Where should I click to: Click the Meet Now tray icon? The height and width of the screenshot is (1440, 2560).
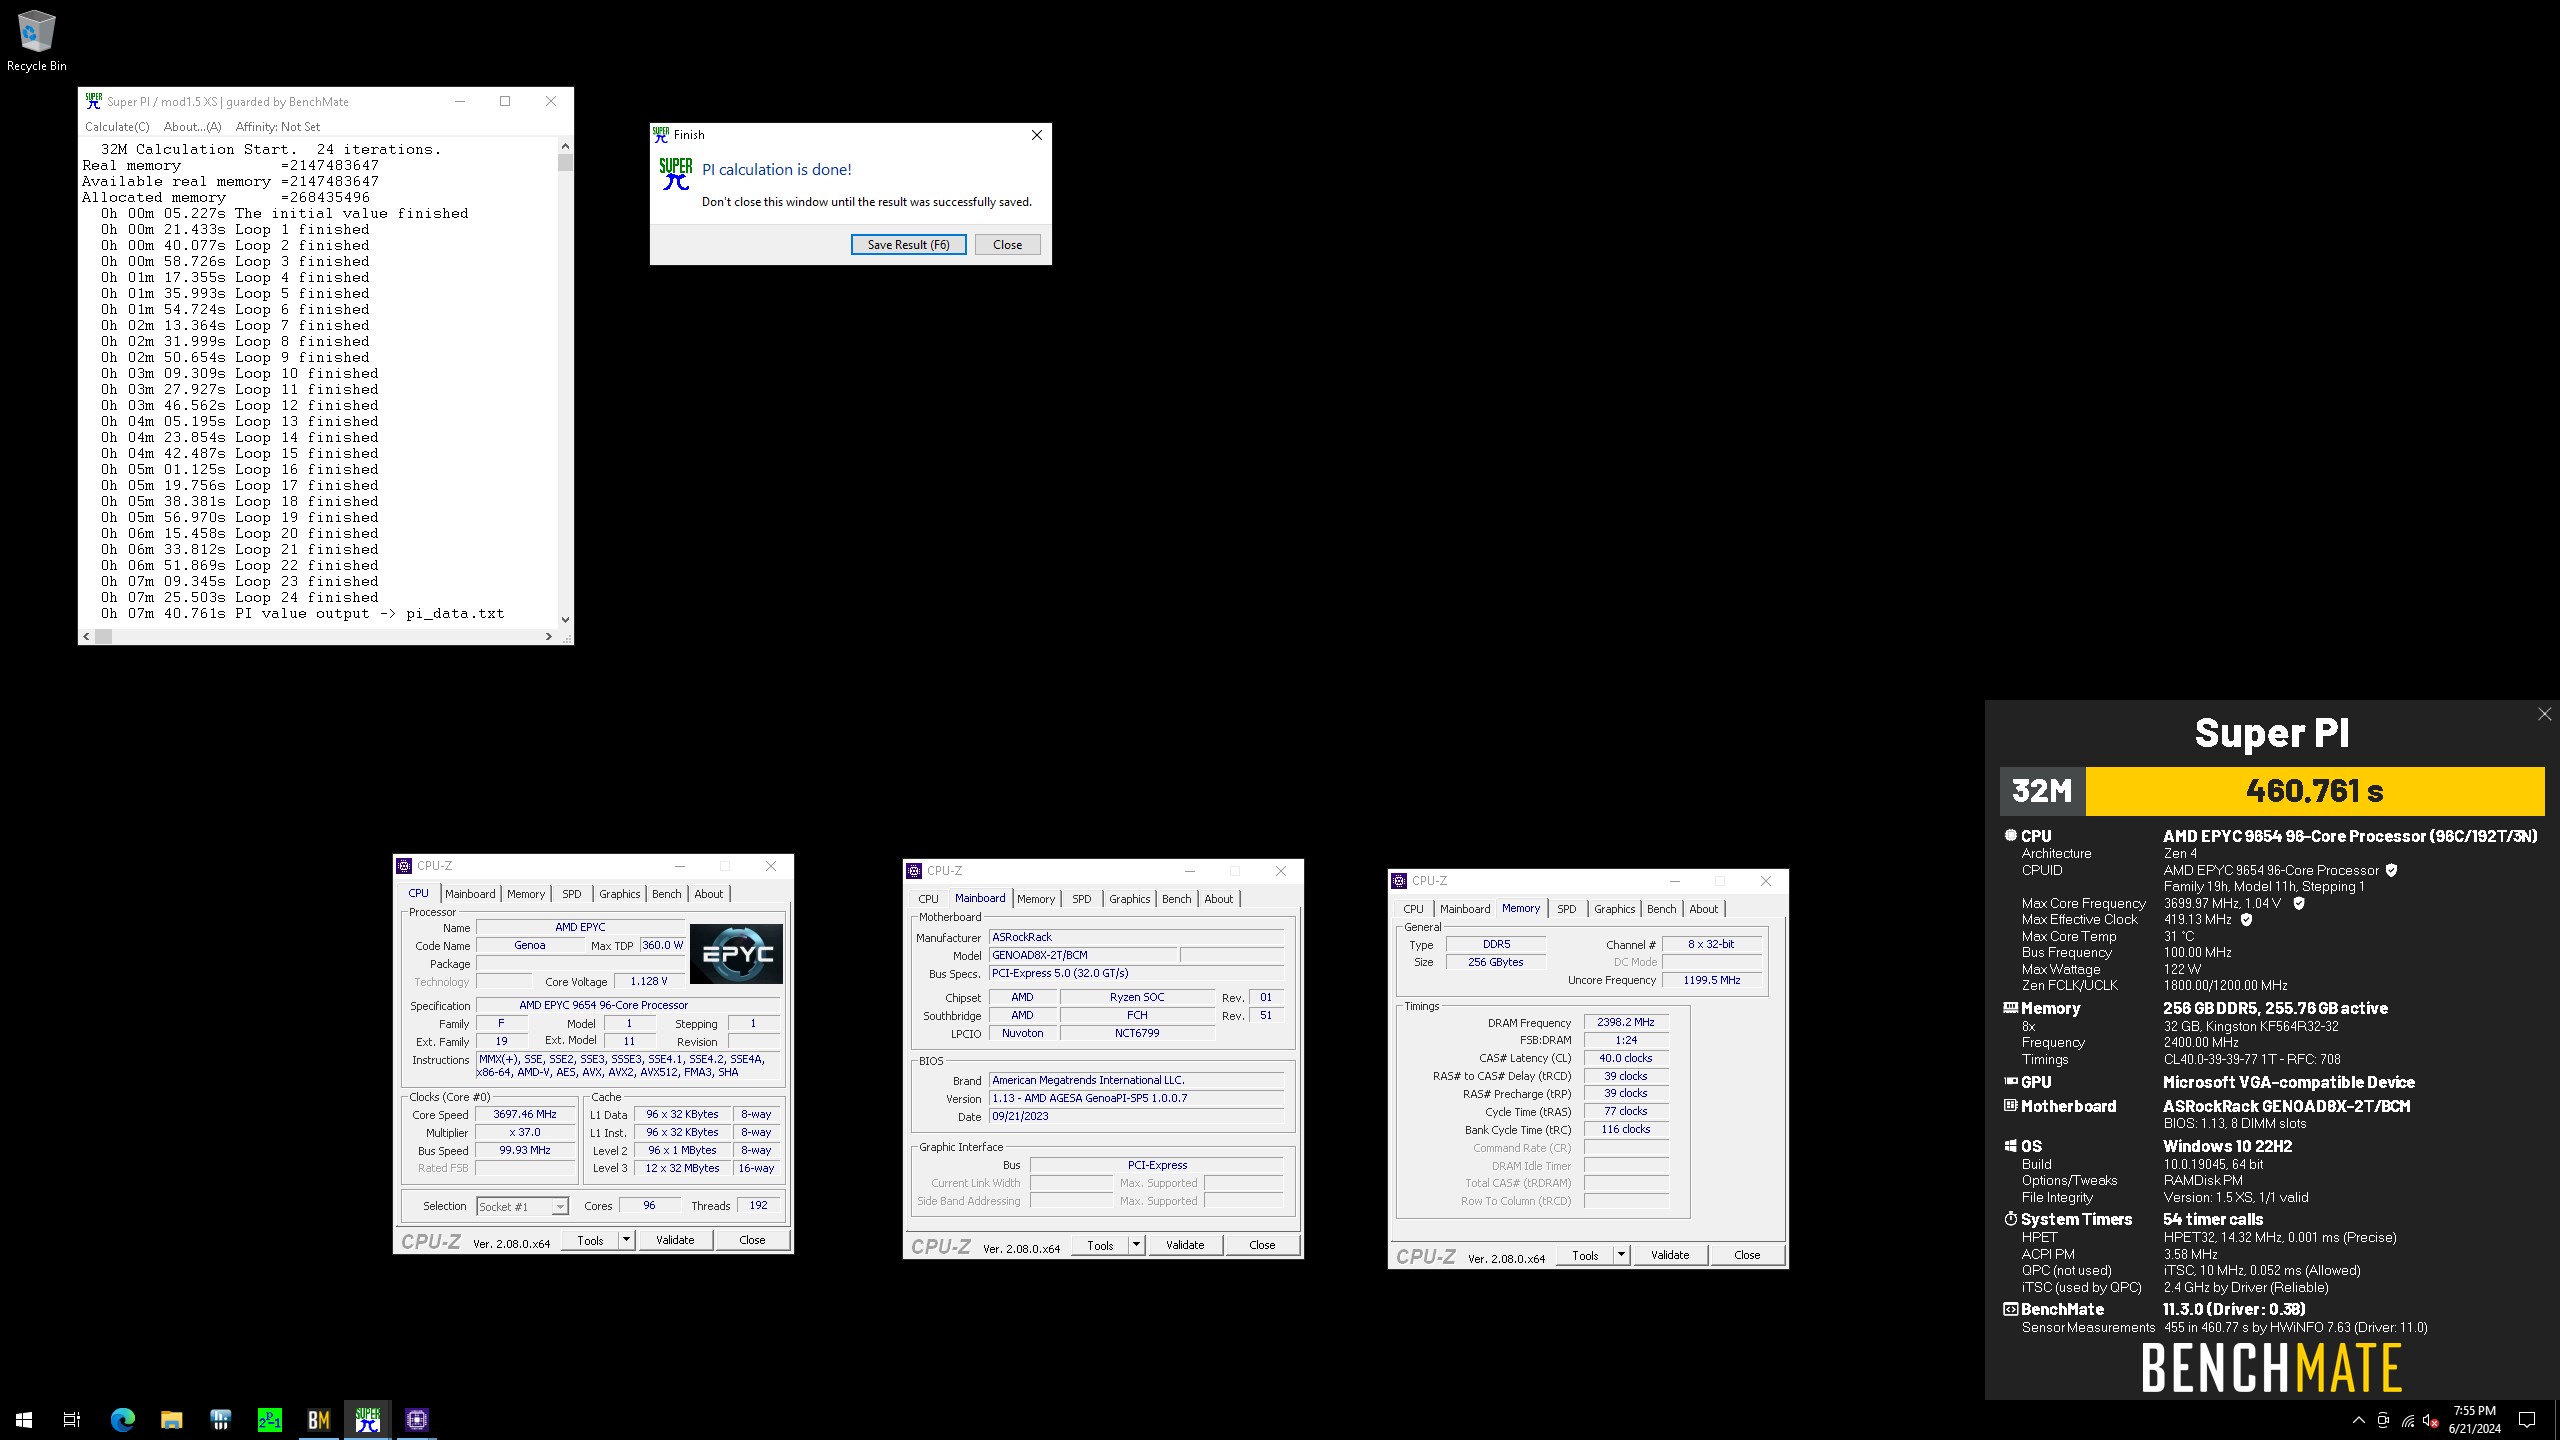click(2383, 1420)
